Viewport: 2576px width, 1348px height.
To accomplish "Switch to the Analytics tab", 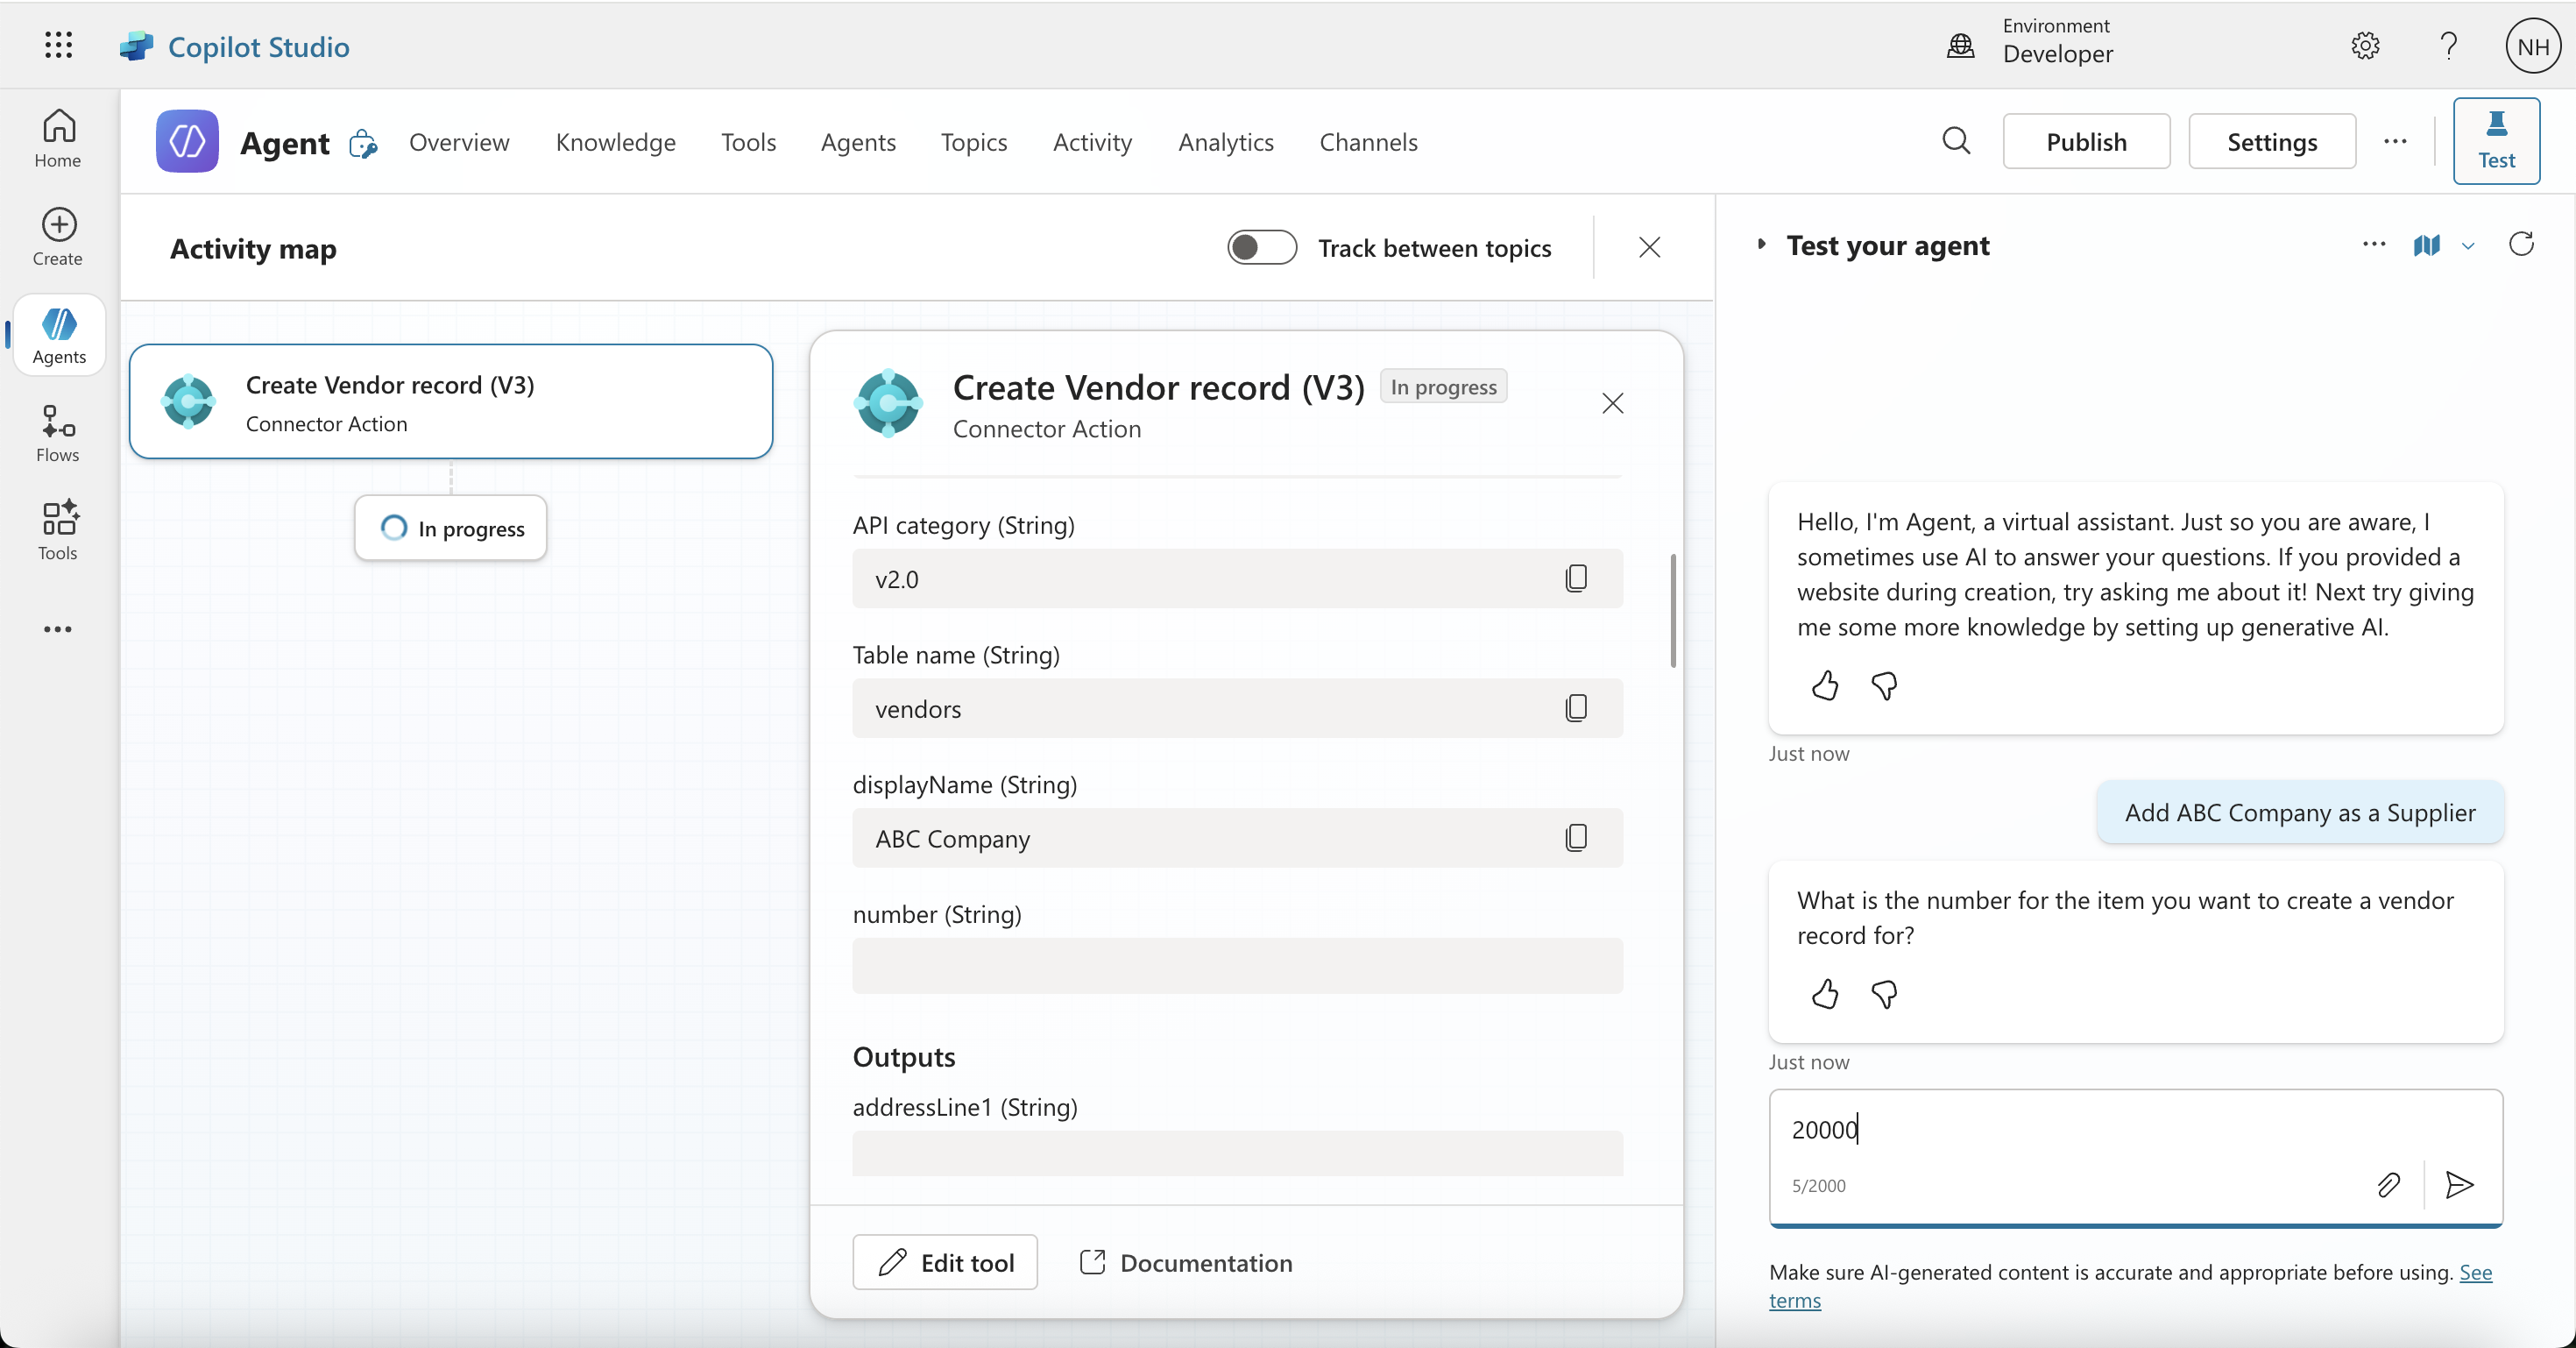I will [x=1225, y=142].
